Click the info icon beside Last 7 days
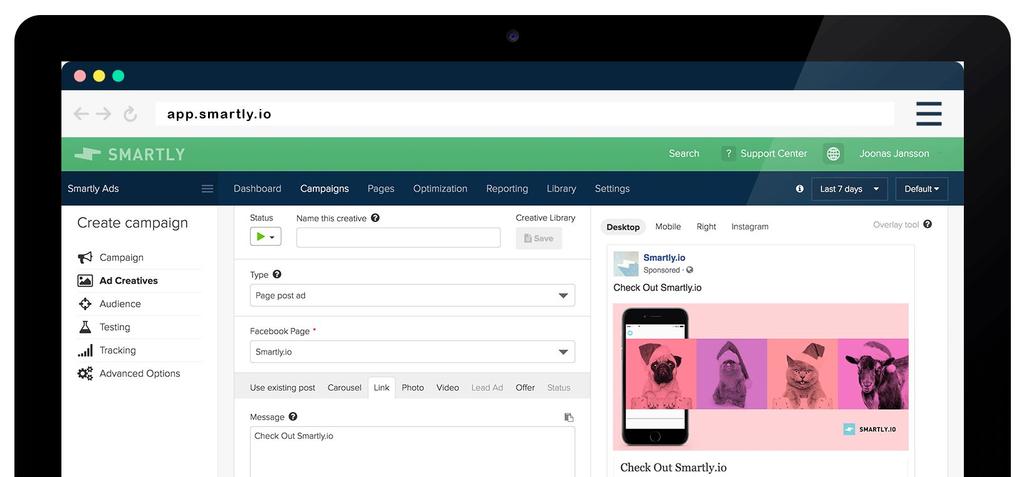1024x477 pixels. [799, 189]
